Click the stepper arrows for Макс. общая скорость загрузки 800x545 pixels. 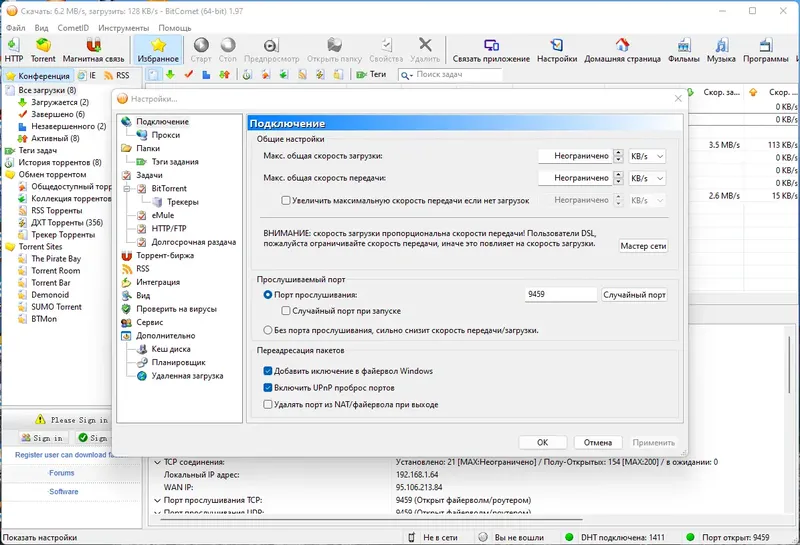[x=618, y=156]
